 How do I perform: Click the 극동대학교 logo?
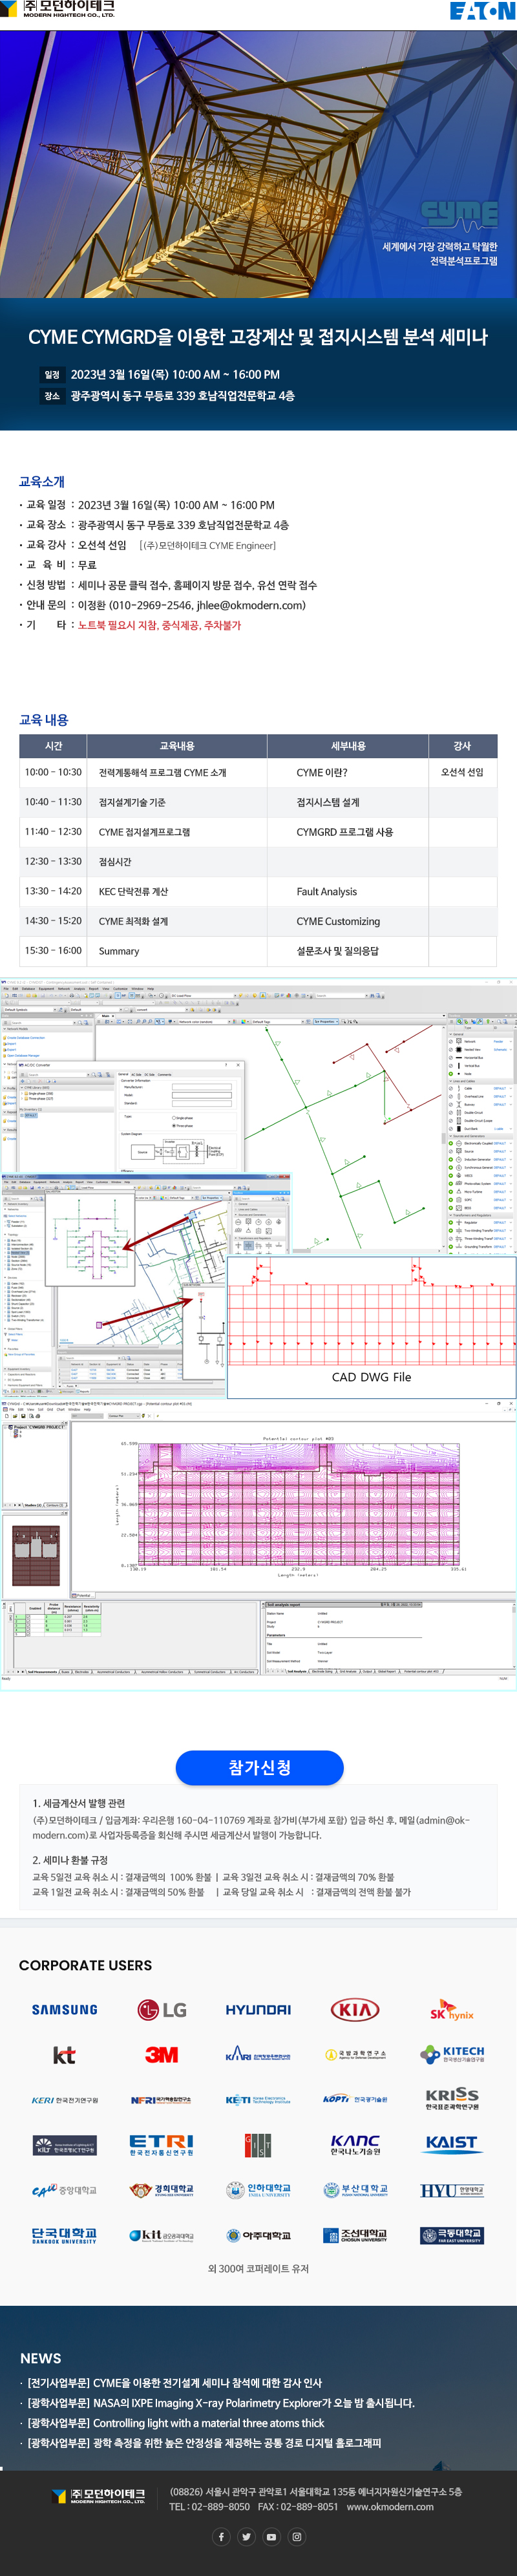452,2235
